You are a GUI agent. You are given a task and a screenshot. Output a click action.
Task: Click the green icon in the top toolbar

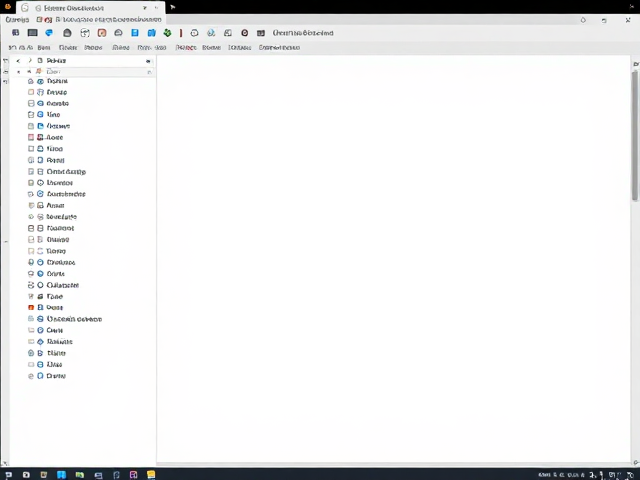(x=167, y=33)
